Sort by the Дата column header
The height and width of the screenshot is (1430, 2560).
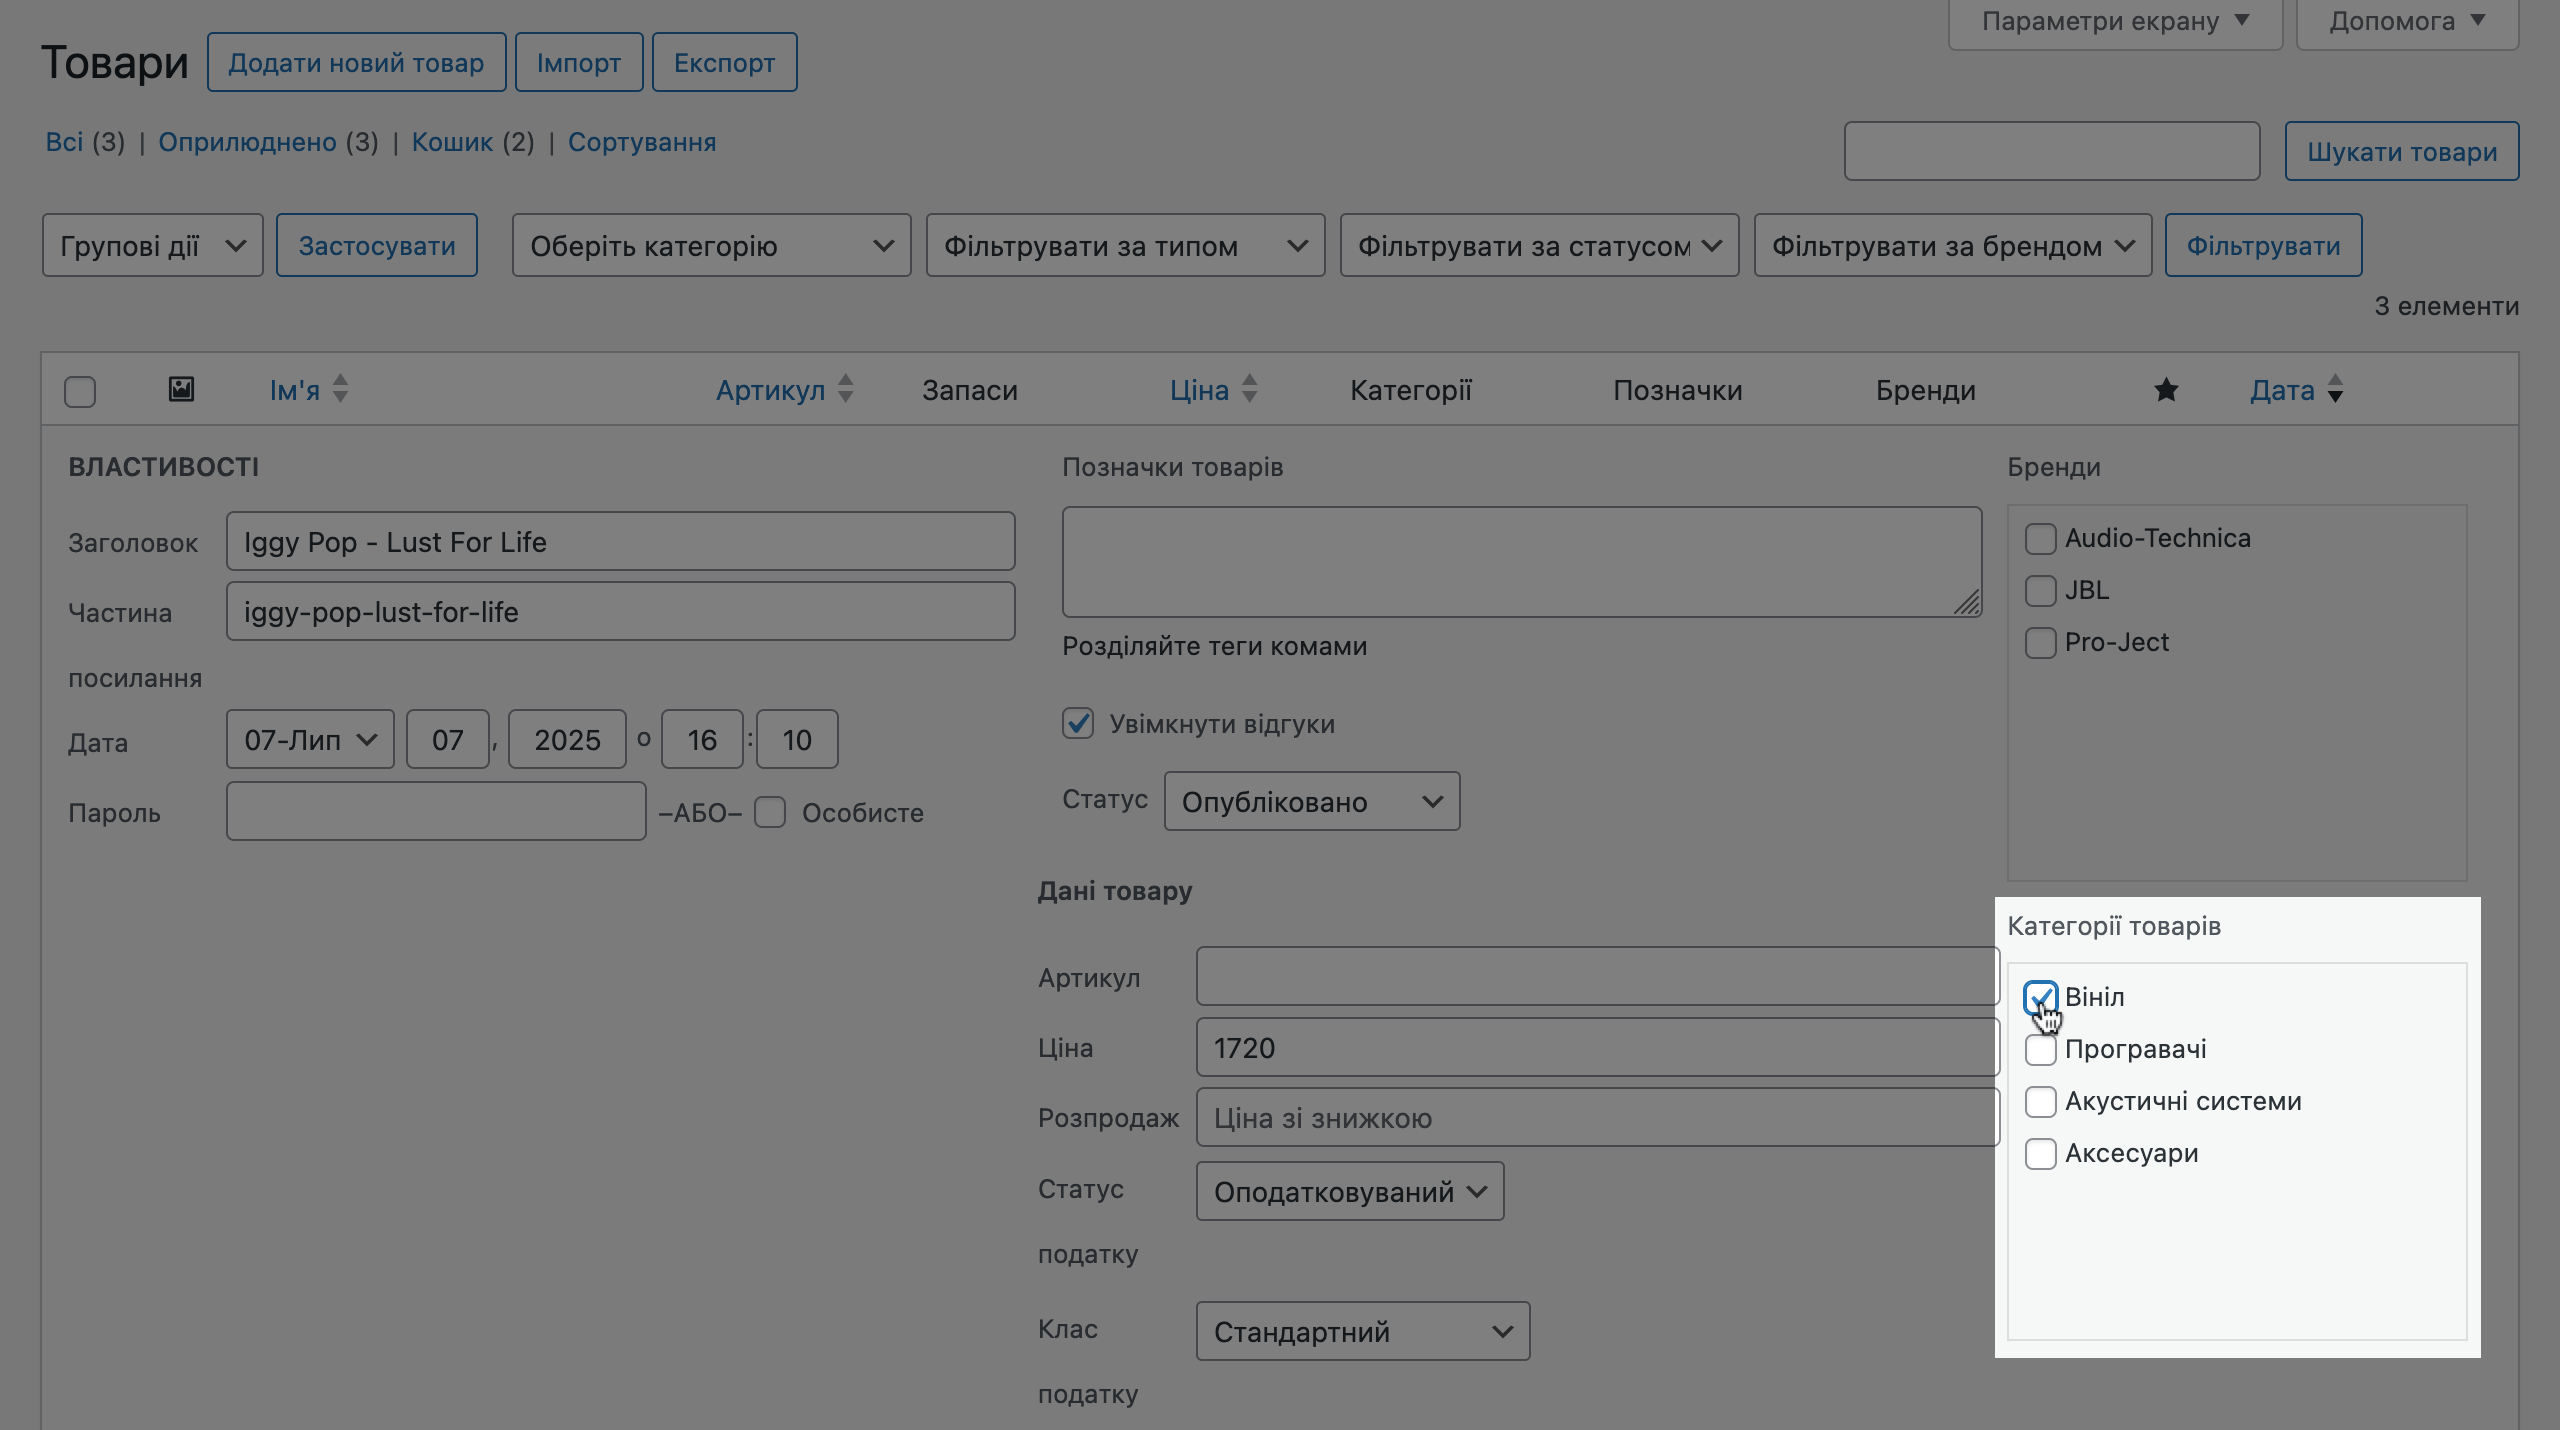pyautogui.click(x=2282, y=390)
